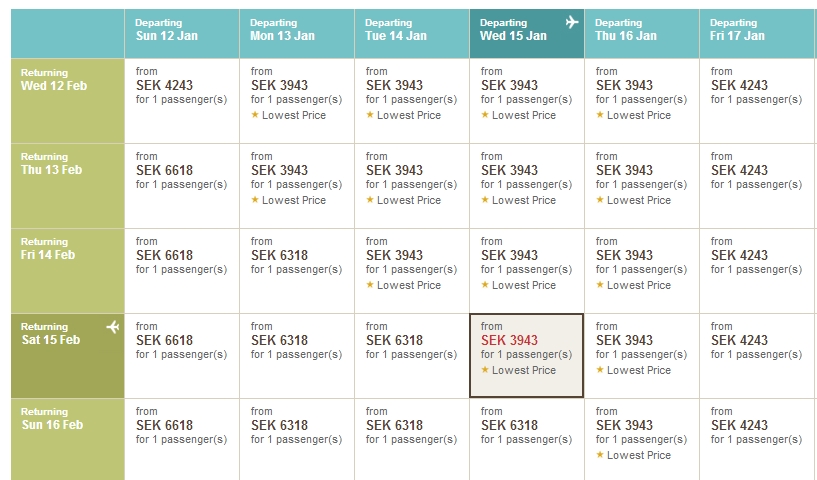Click Lowest Price star for Thu 16 Jan, Thu 13 Feb
The height and width of the screenshot is (480, 817).
coord(600,200)
